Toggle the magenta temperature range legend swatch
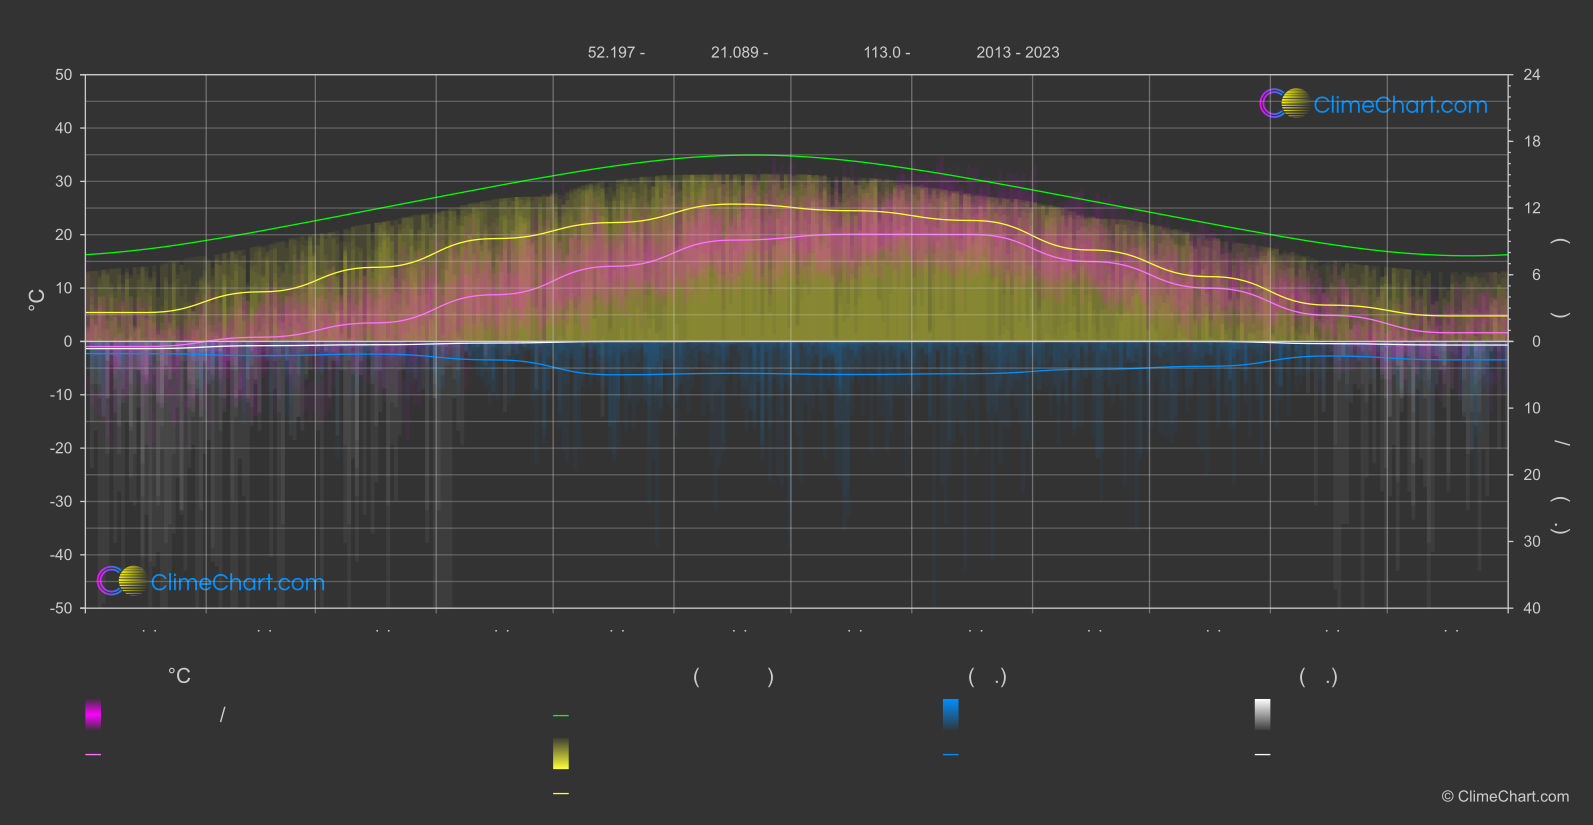The width and height of the screenshot is (1593, 825). 93,714
